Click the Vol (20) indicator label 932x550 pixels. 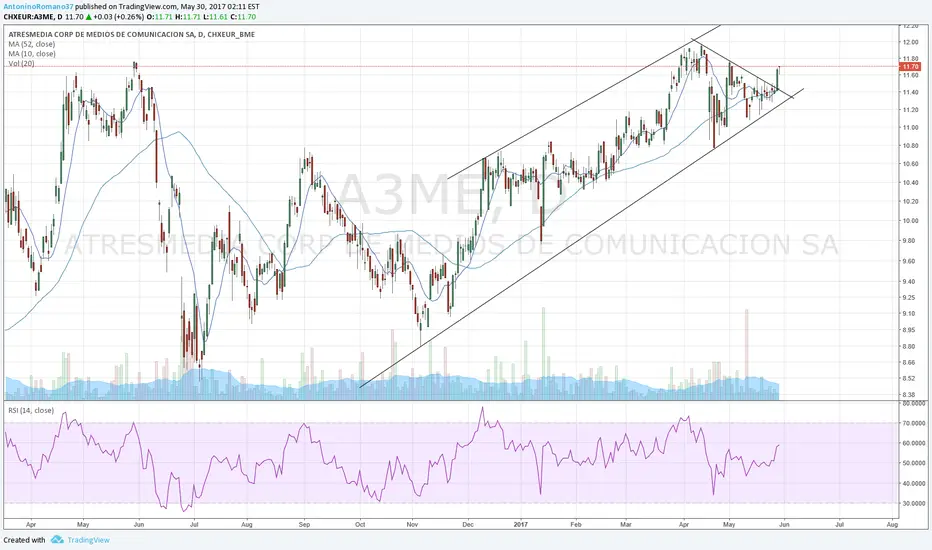click(21, 63)
